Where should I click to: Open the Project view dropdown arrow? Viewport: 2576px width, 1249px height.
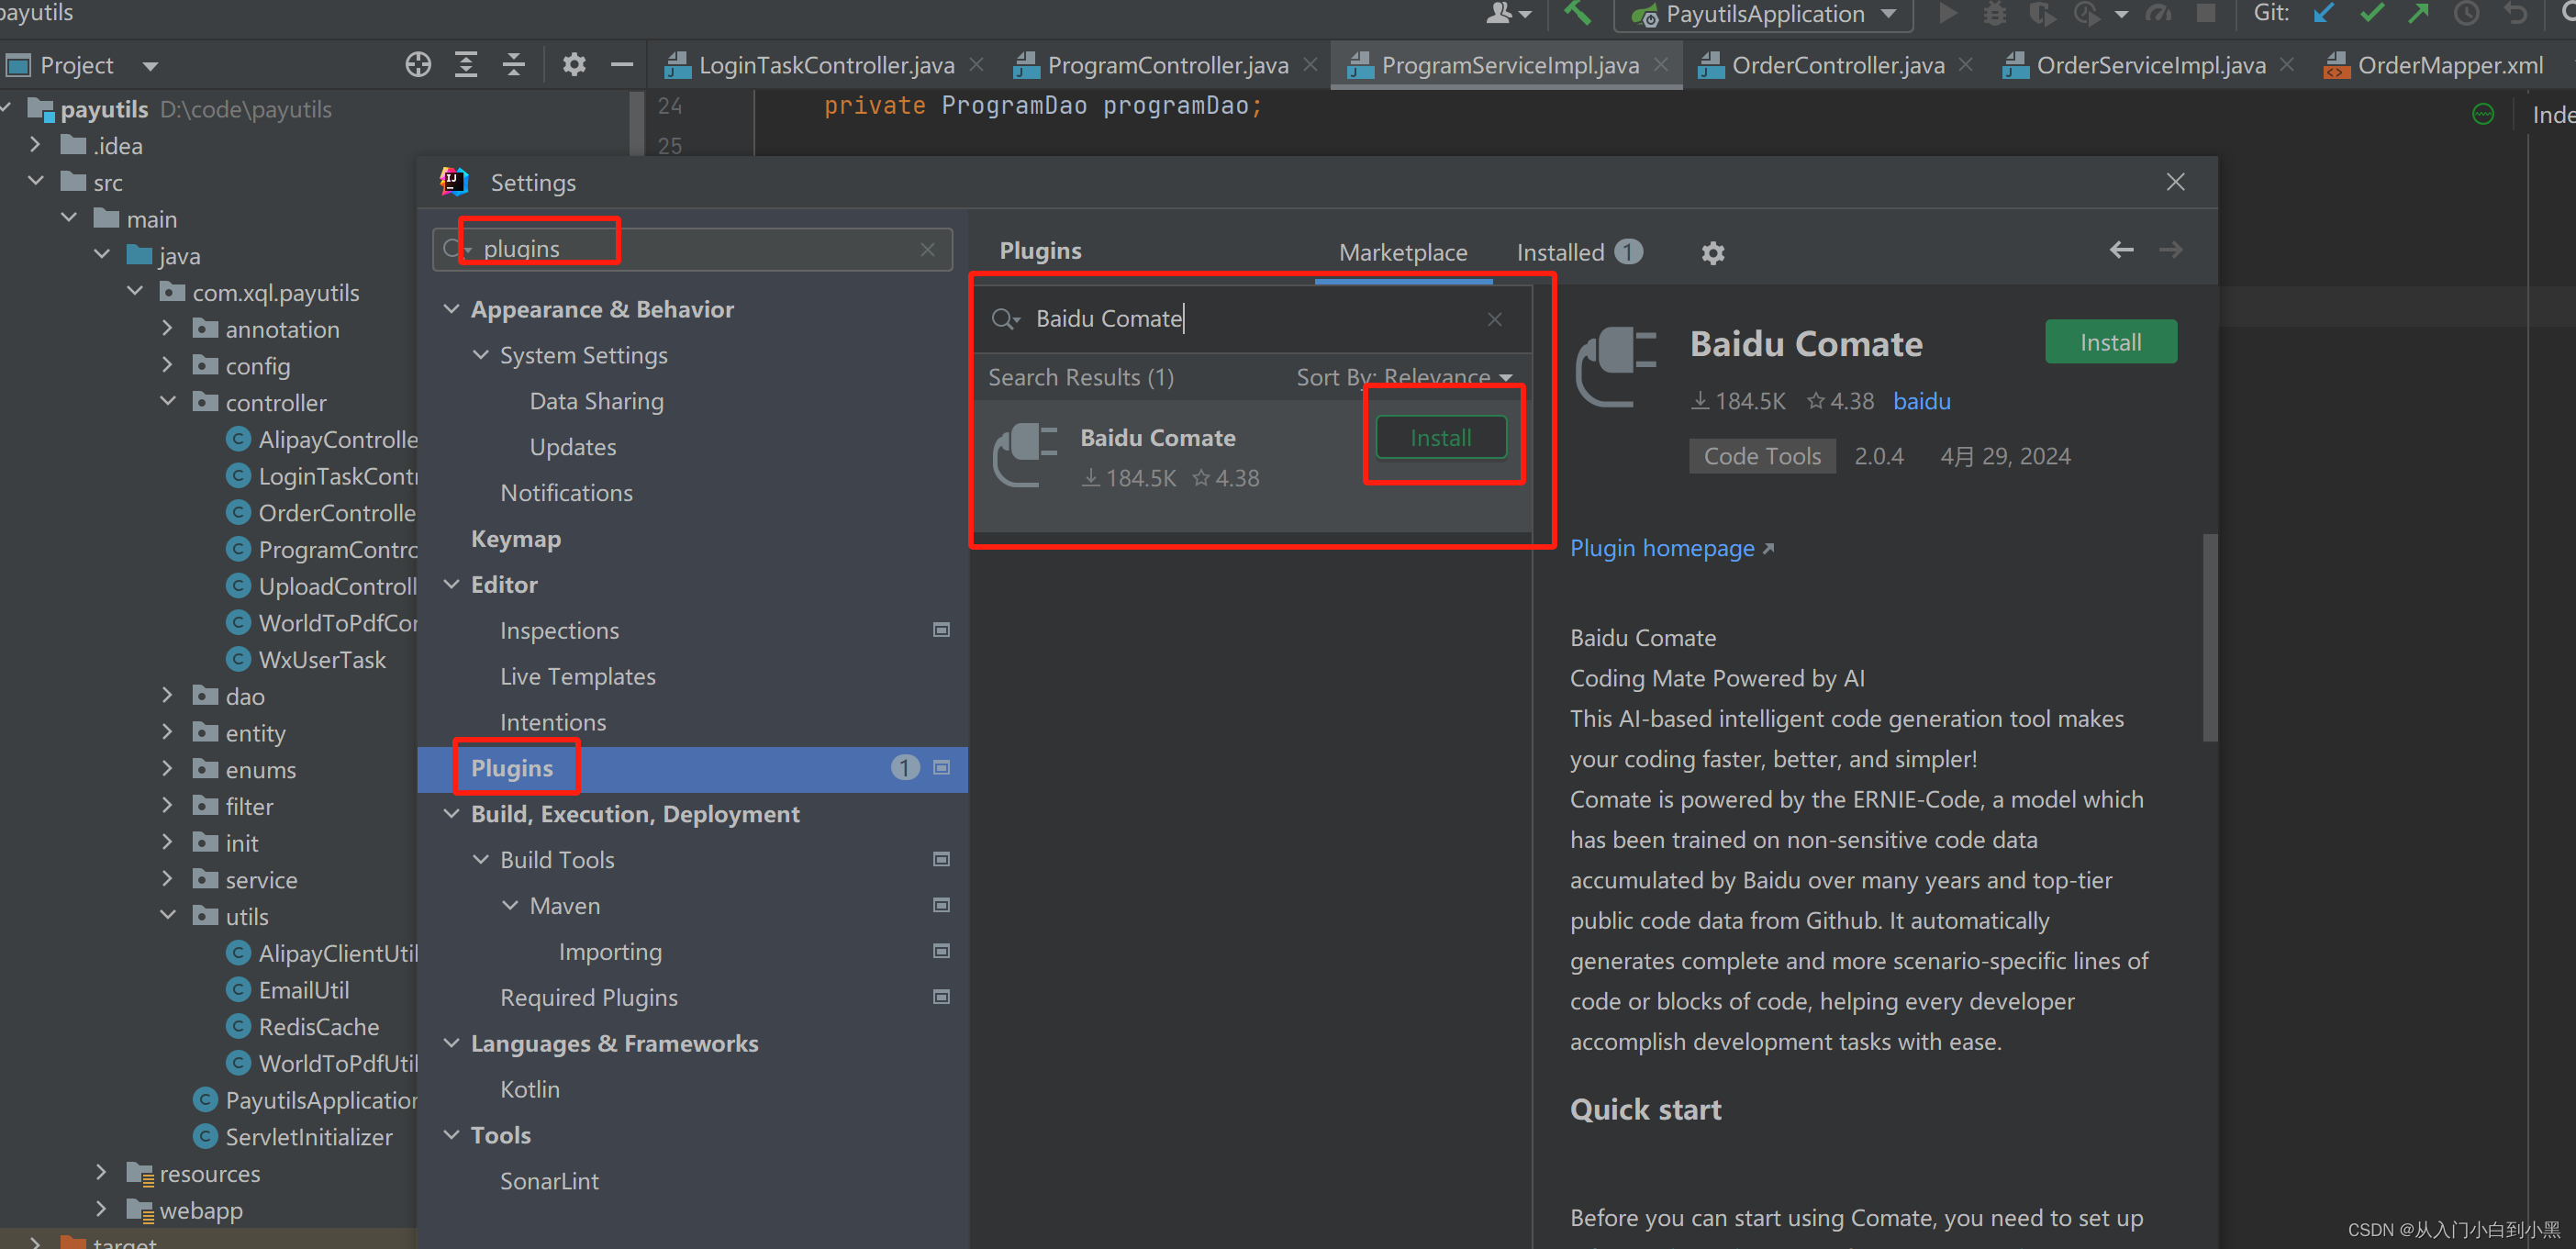(x=150, y=67)
